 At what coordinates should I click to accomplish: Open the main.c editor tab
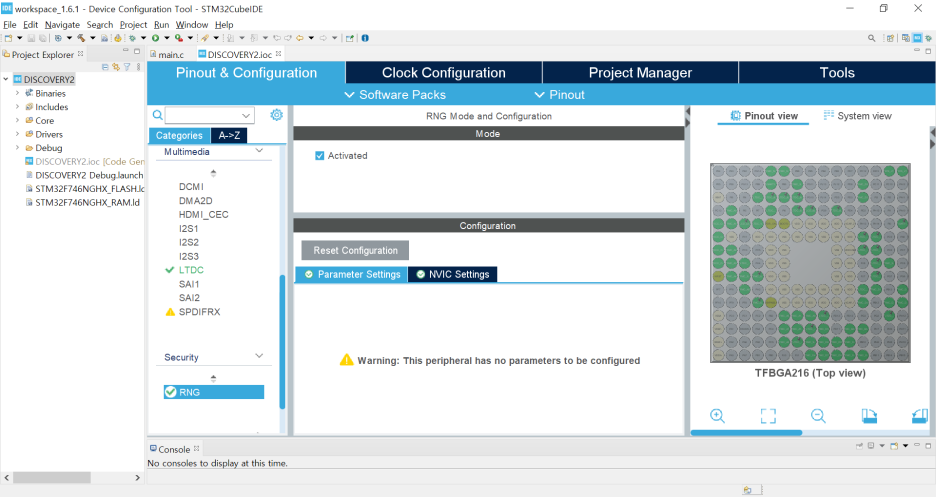(x=167, y=54)
